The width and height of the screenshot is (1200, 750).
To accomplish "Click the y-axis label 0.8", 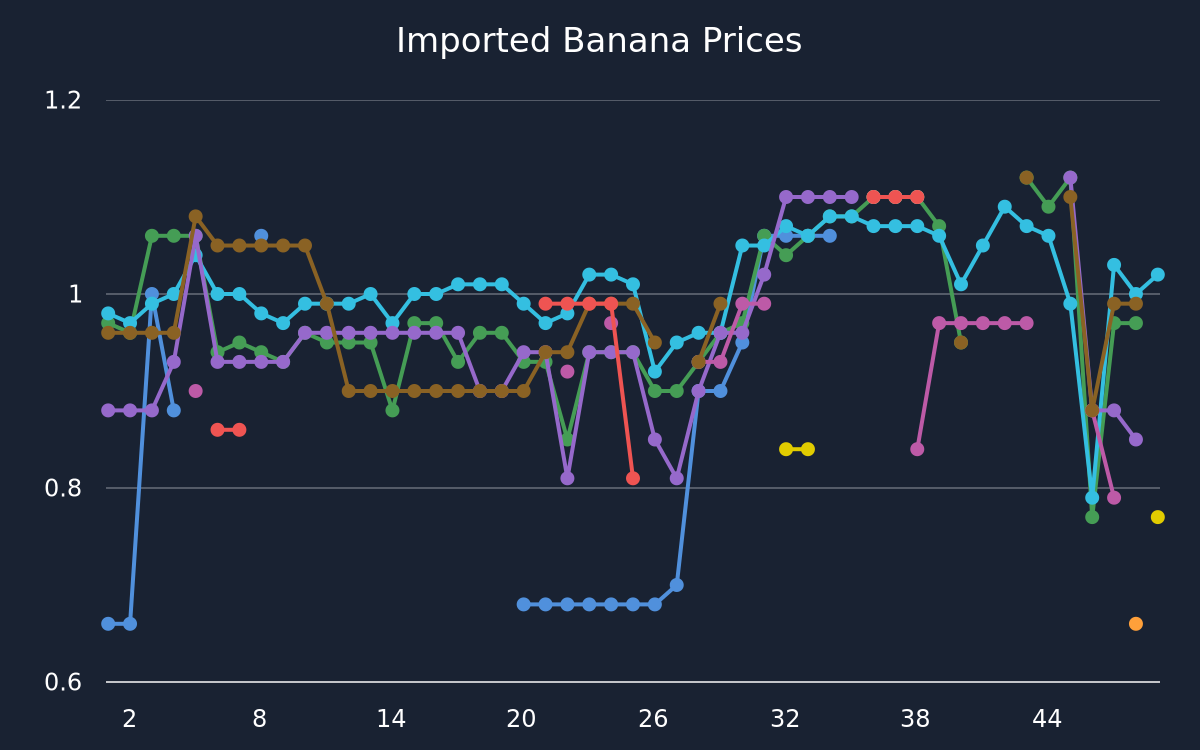I will [62, 488].
